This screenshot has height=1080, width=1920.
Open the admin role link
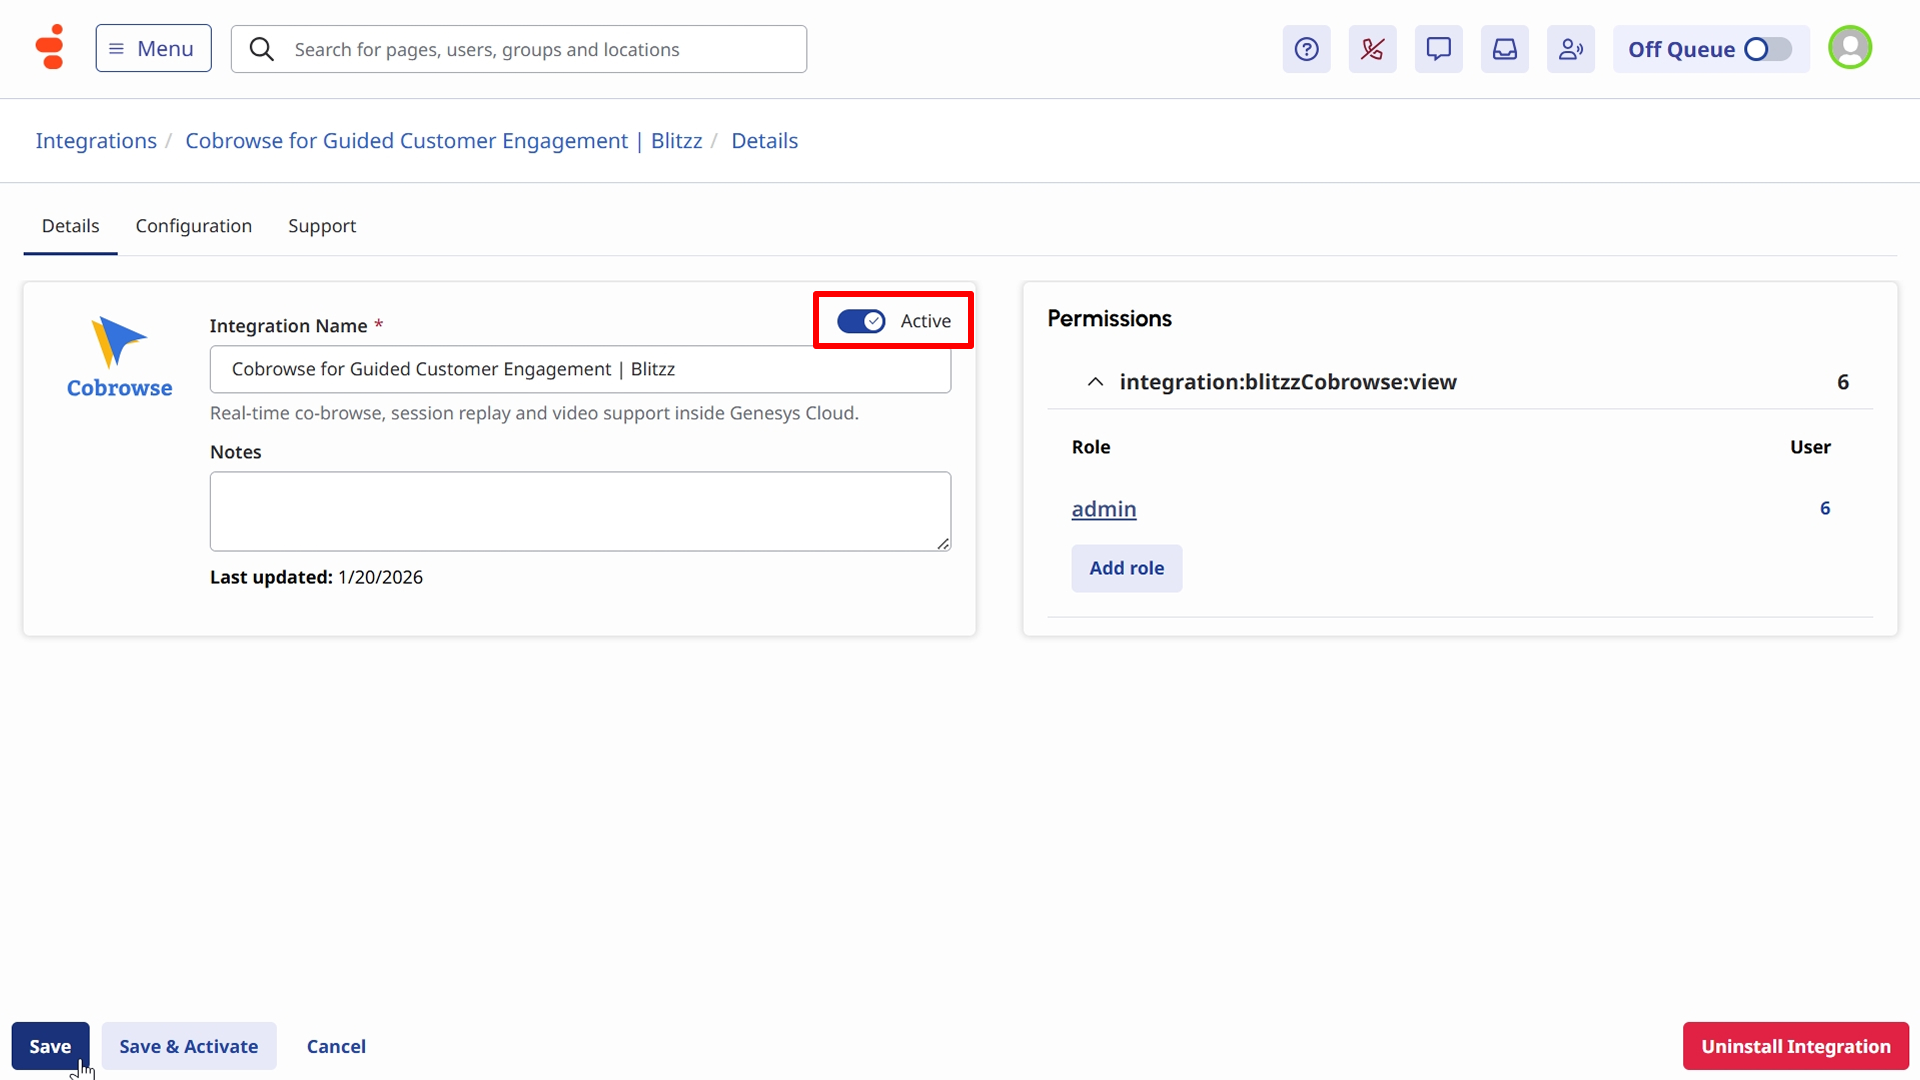point(1103,509)
